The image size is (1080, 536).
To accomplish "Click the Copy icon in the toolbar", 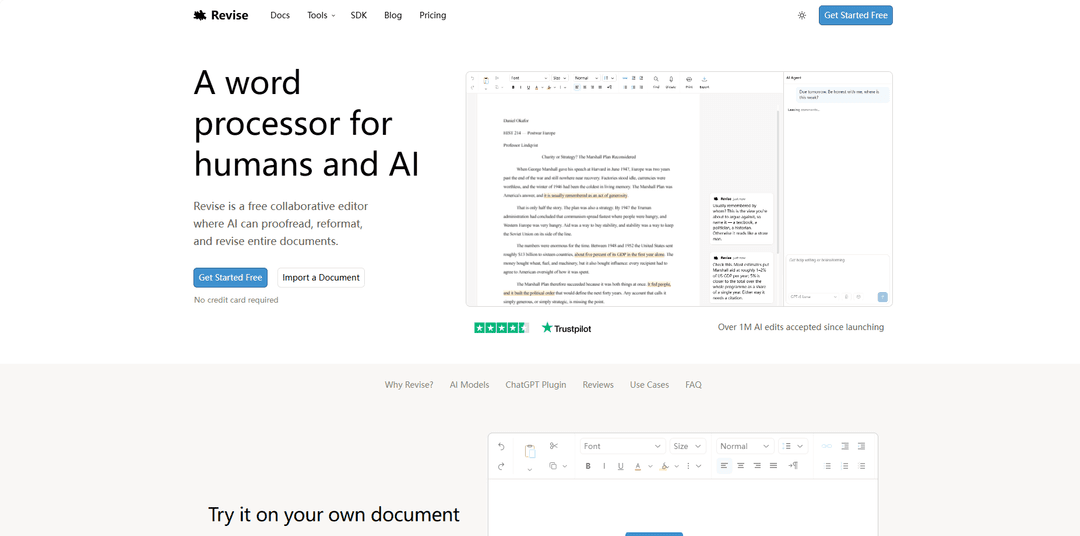I will click(x=553, y=466).
